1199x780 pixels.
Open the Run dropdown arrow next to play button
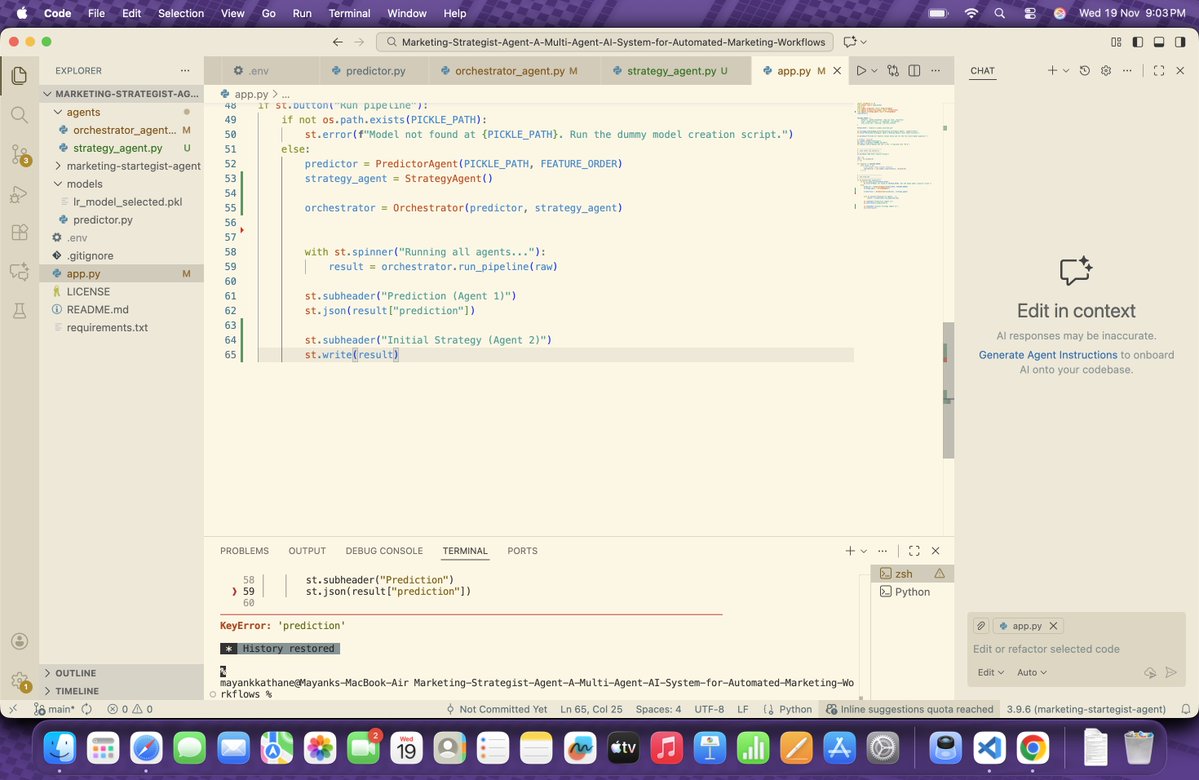pyautogui.click(x=872, y=70)
